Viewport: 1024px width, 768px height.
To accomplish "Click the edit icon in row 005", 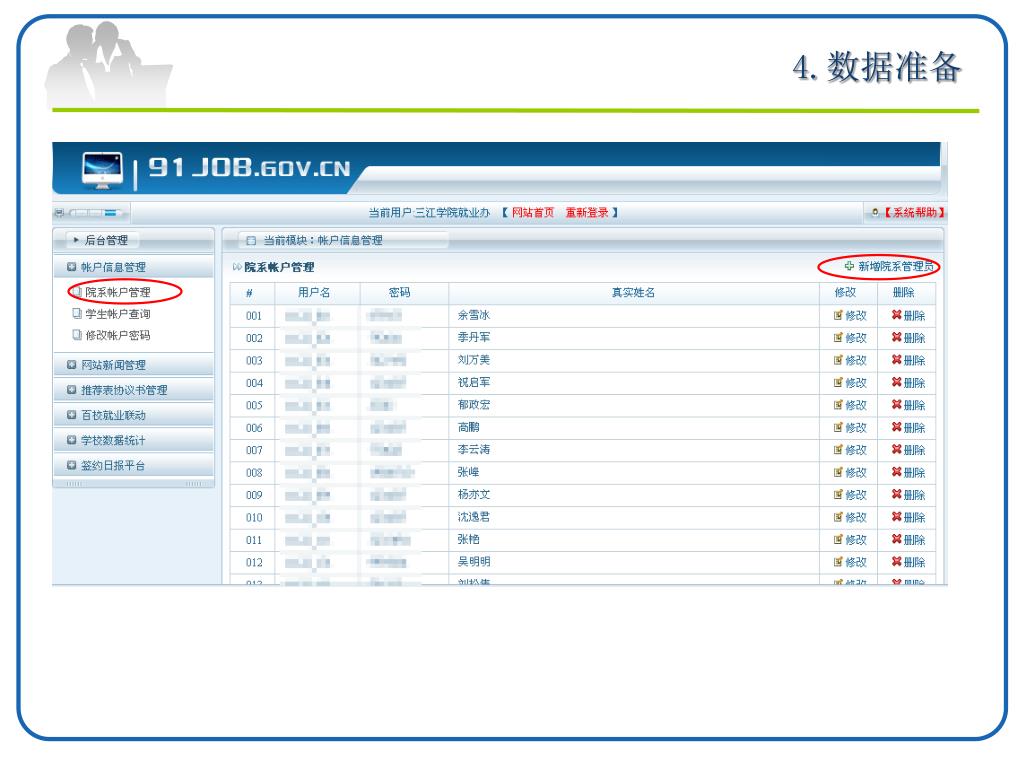I will 838,405.
